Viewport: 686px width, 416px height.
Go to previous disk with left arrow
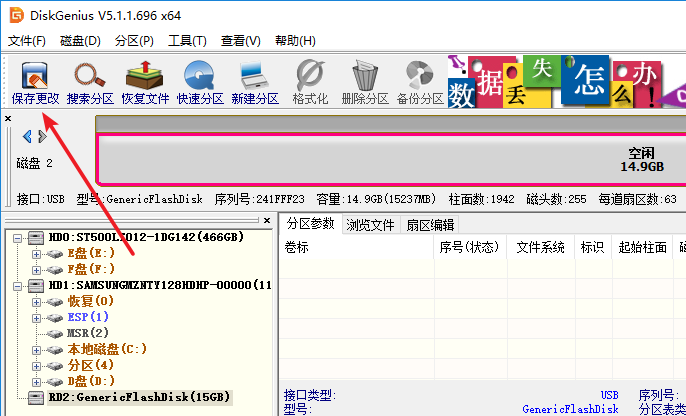pos(27,136)
